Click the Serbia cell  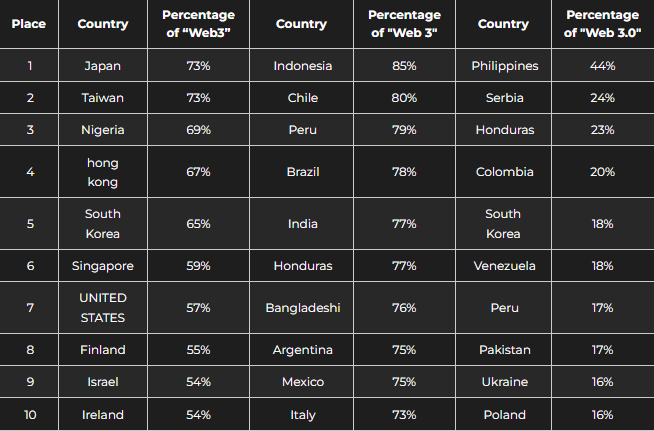pyautogui.click(x=504, y=98)
